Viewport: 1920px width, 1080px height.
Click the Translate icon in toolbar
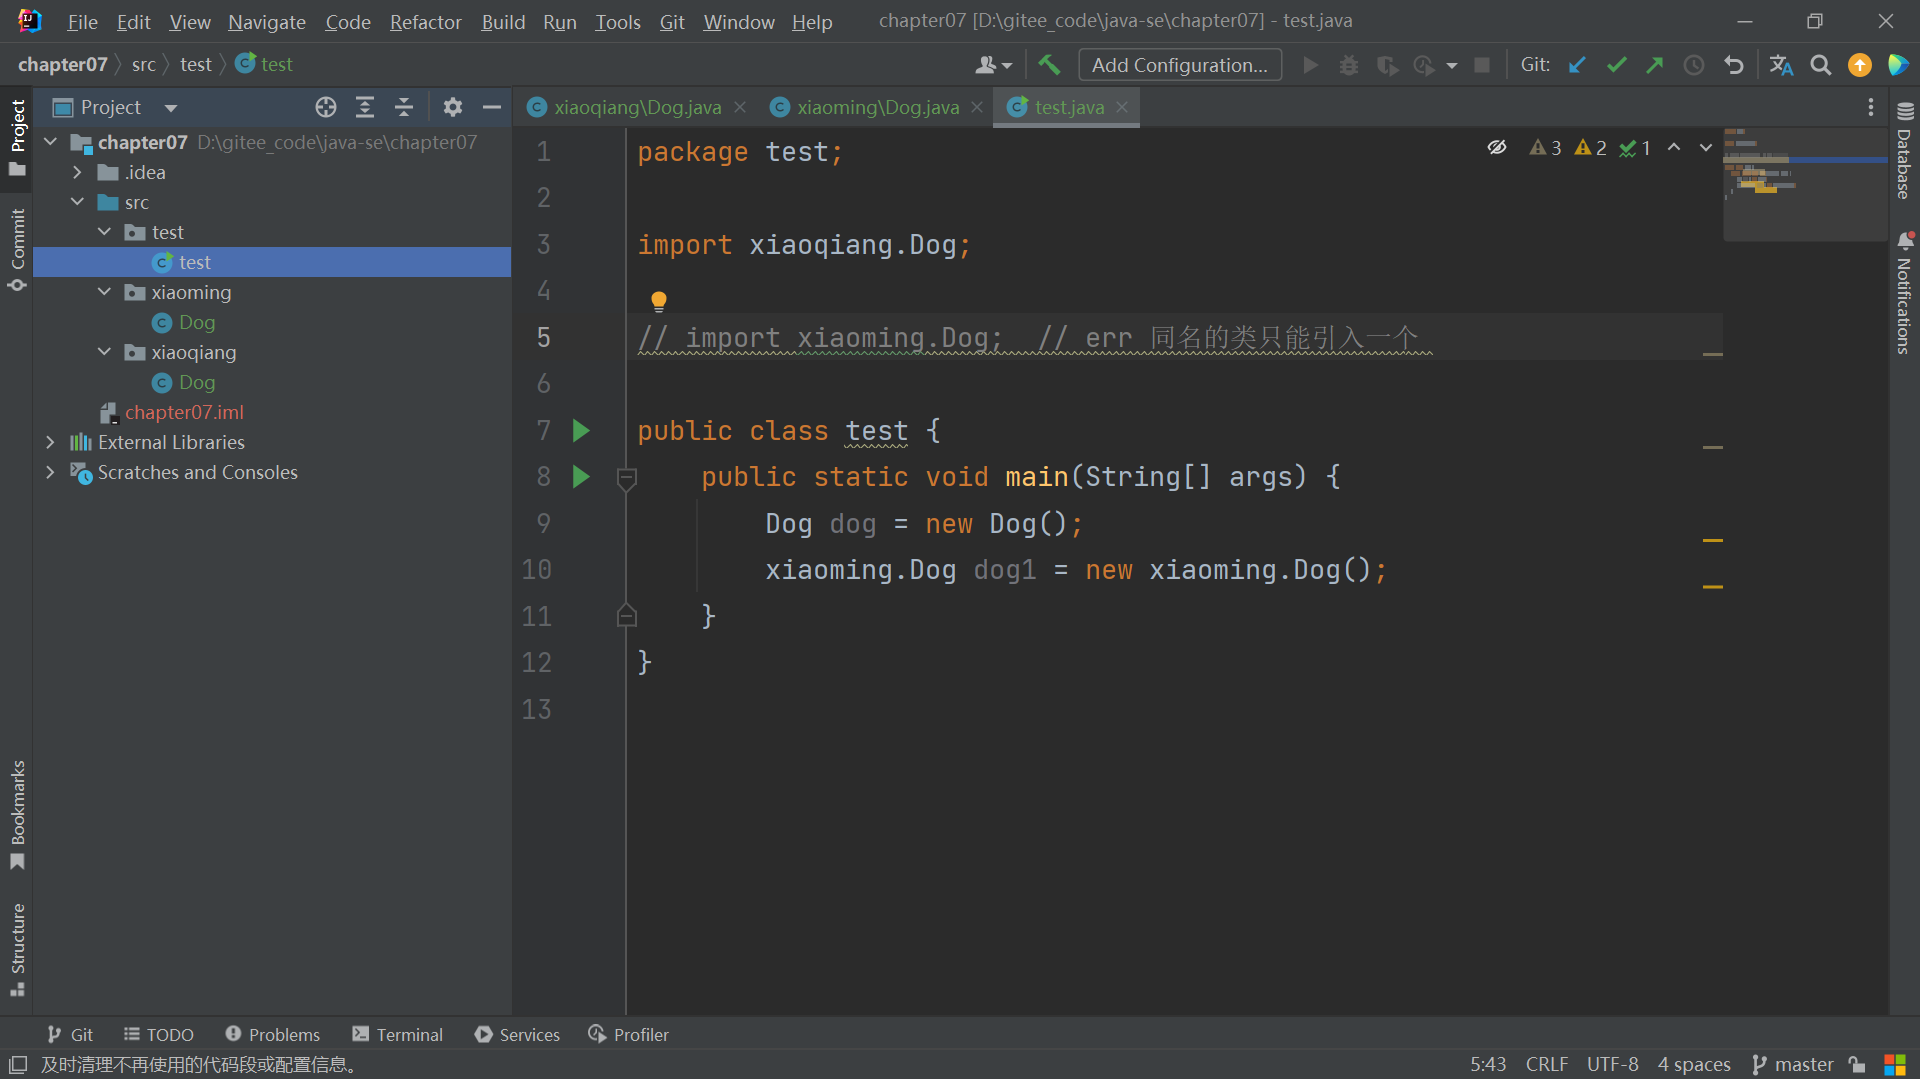pos(1781,65)
